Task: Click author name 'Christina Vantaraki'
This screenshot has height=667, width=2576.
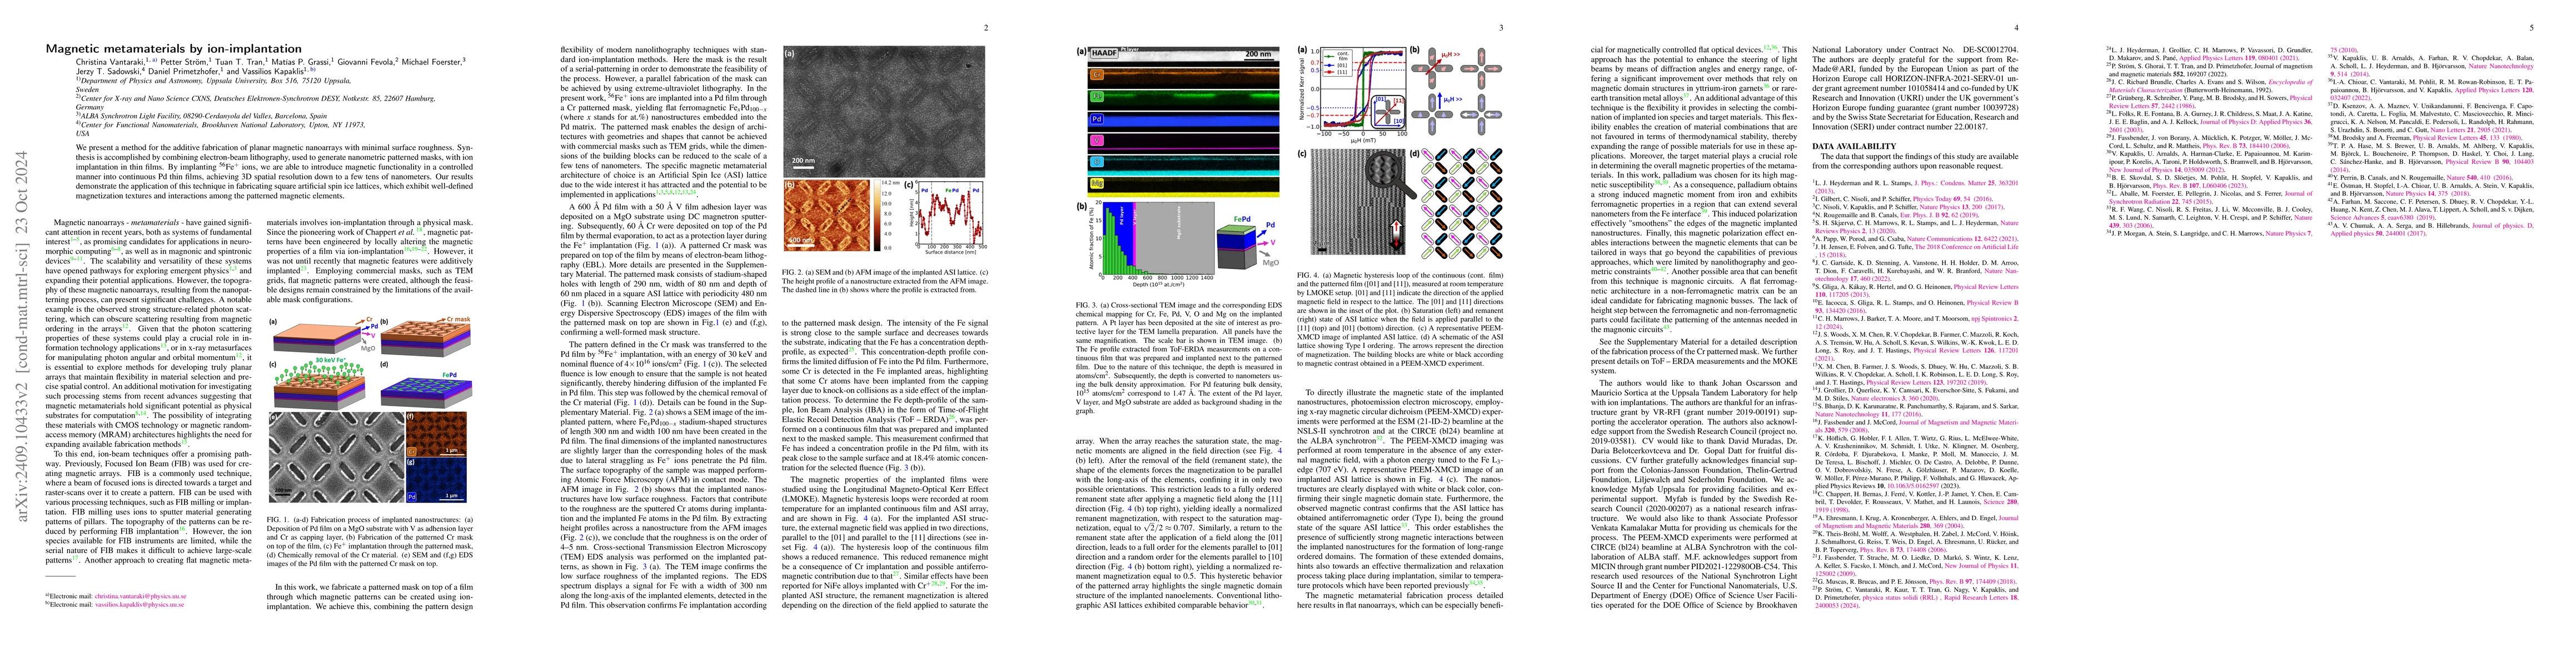Action: coord(111,62)
